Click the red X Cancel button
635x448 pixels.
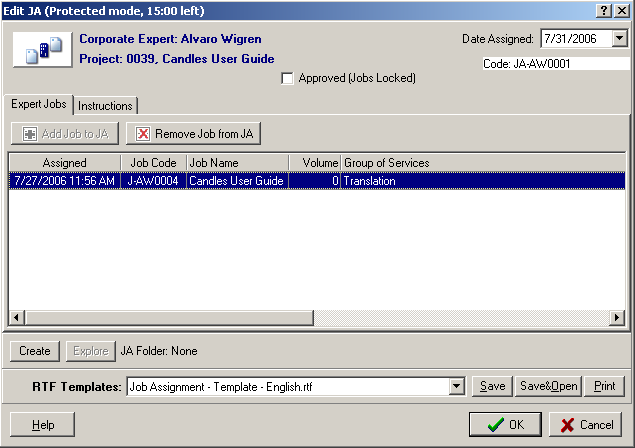click(587, 424)
